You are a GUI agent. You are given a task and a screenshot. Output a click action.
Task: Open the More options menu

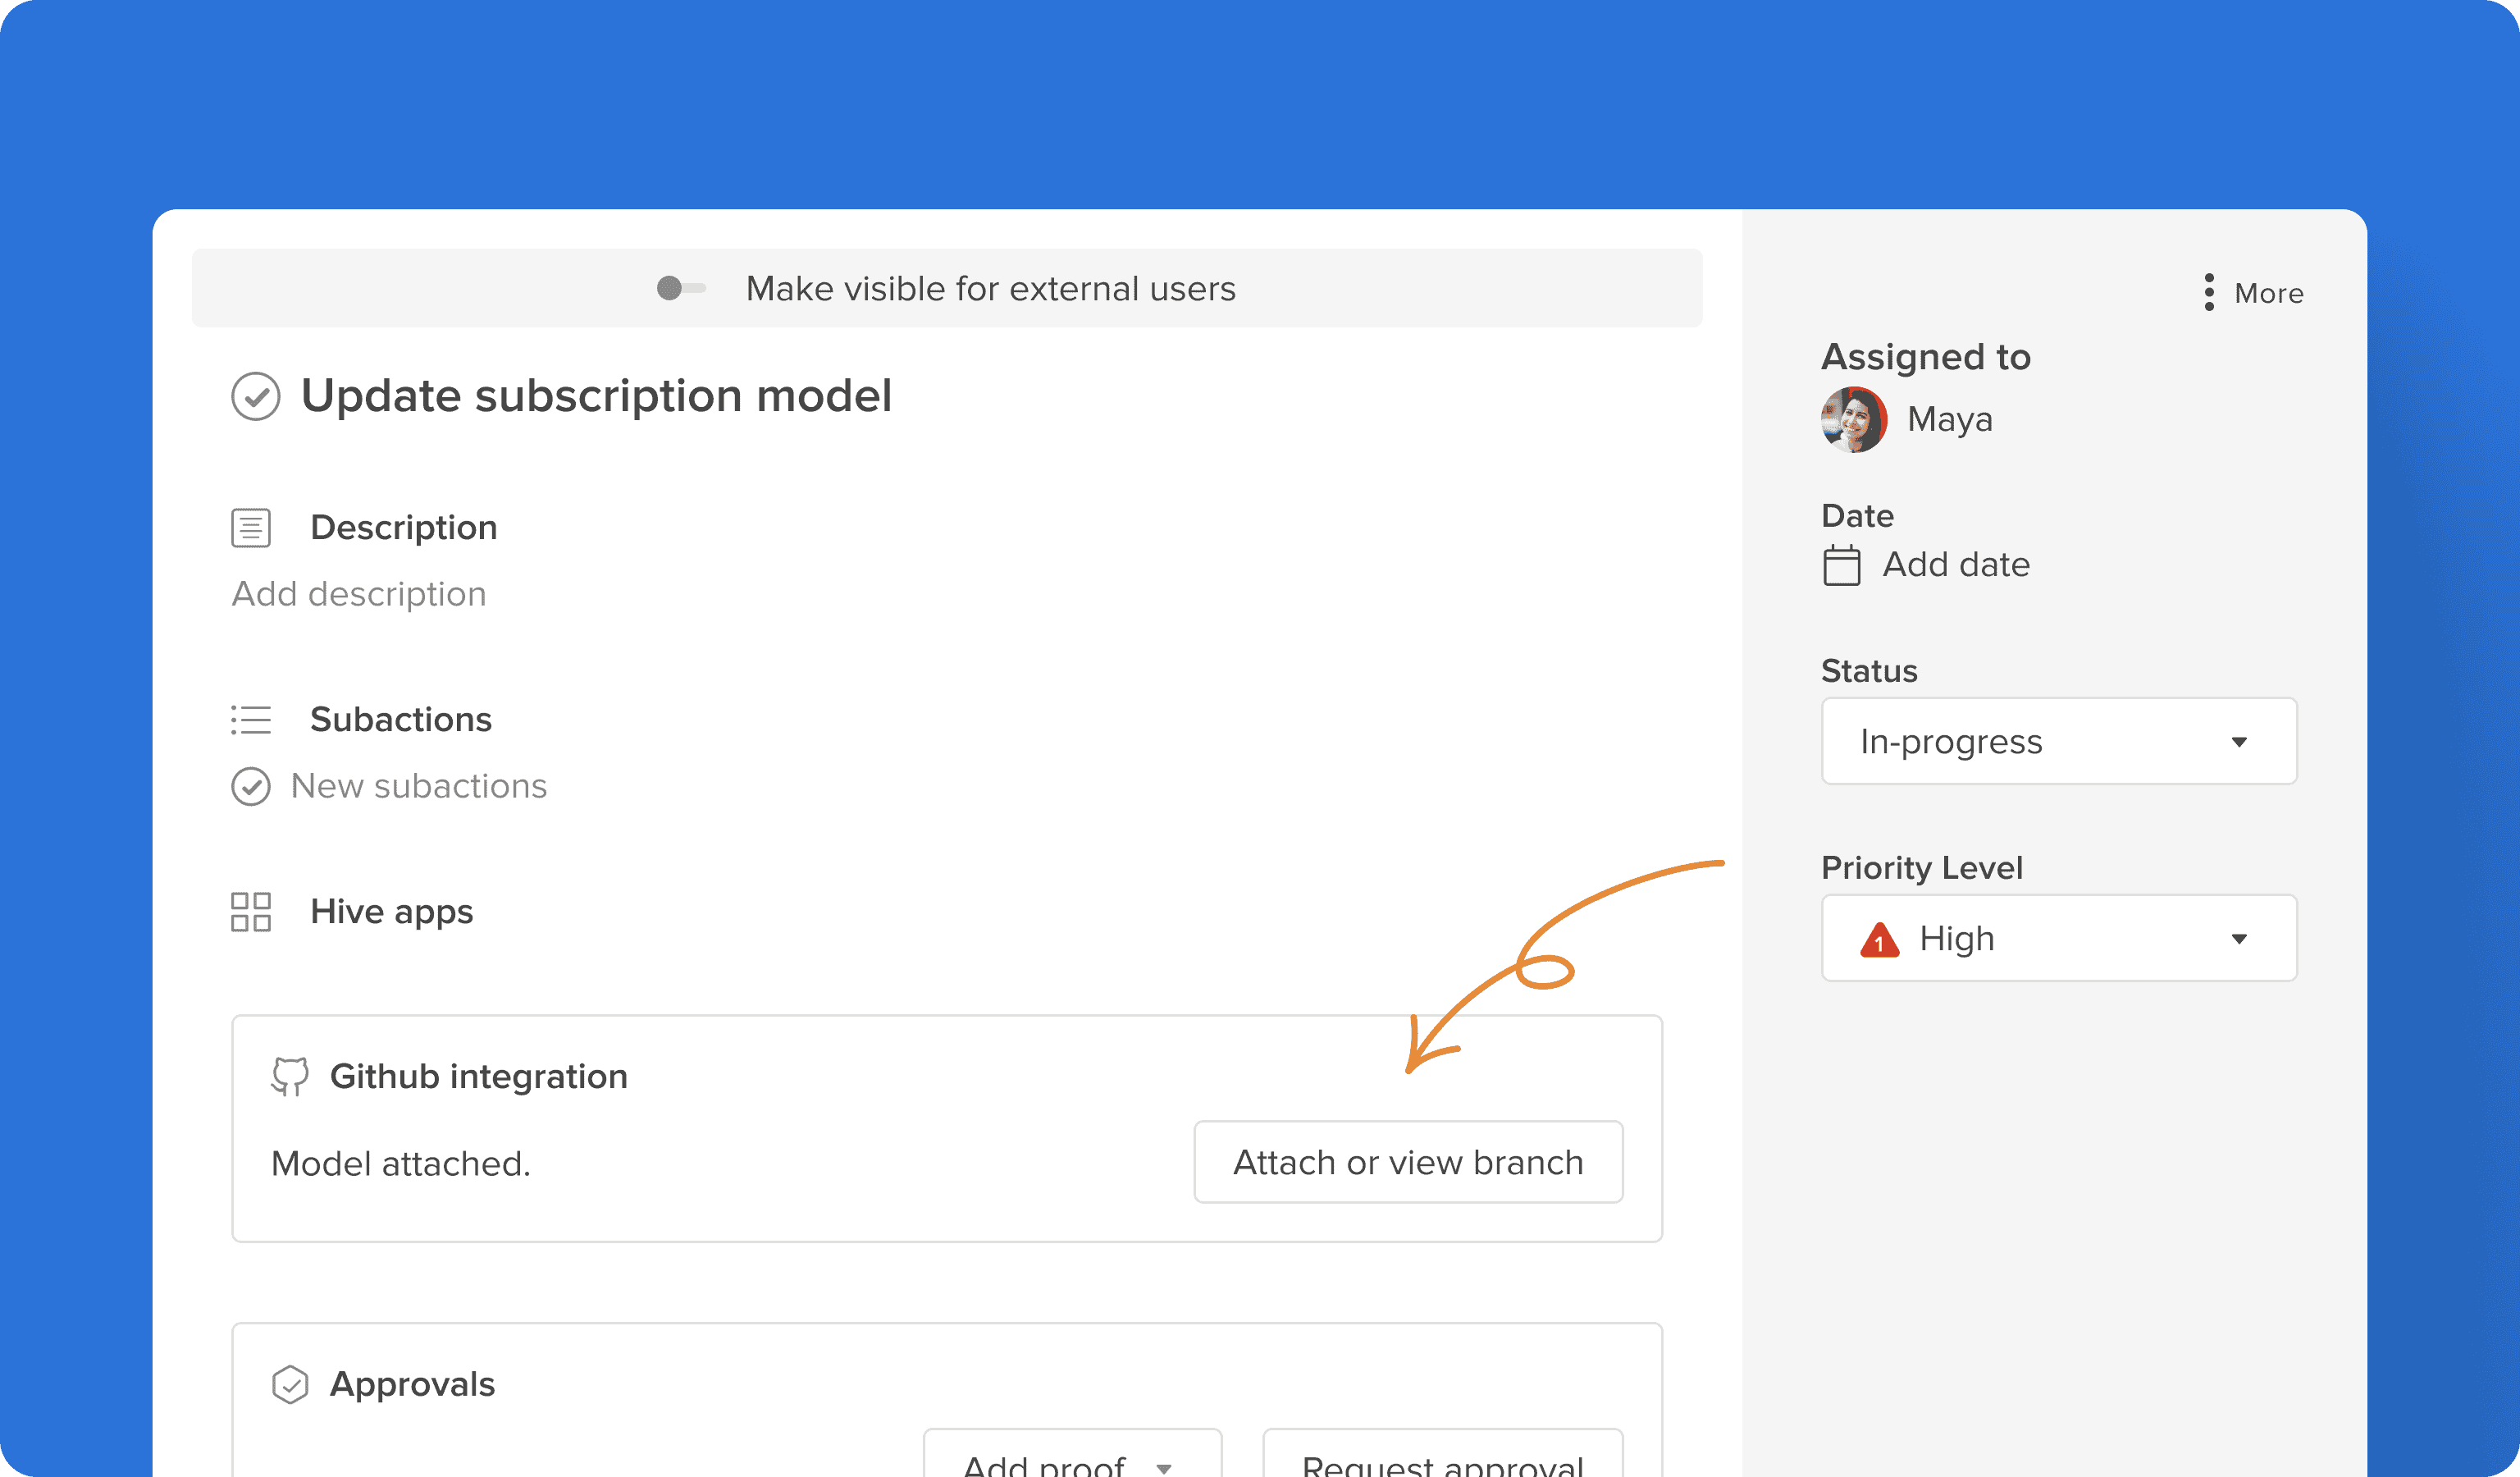click(2255, 292)
